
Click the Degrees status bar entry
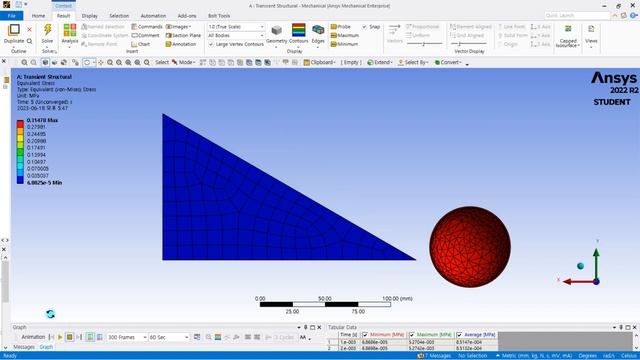coord(587,356)
